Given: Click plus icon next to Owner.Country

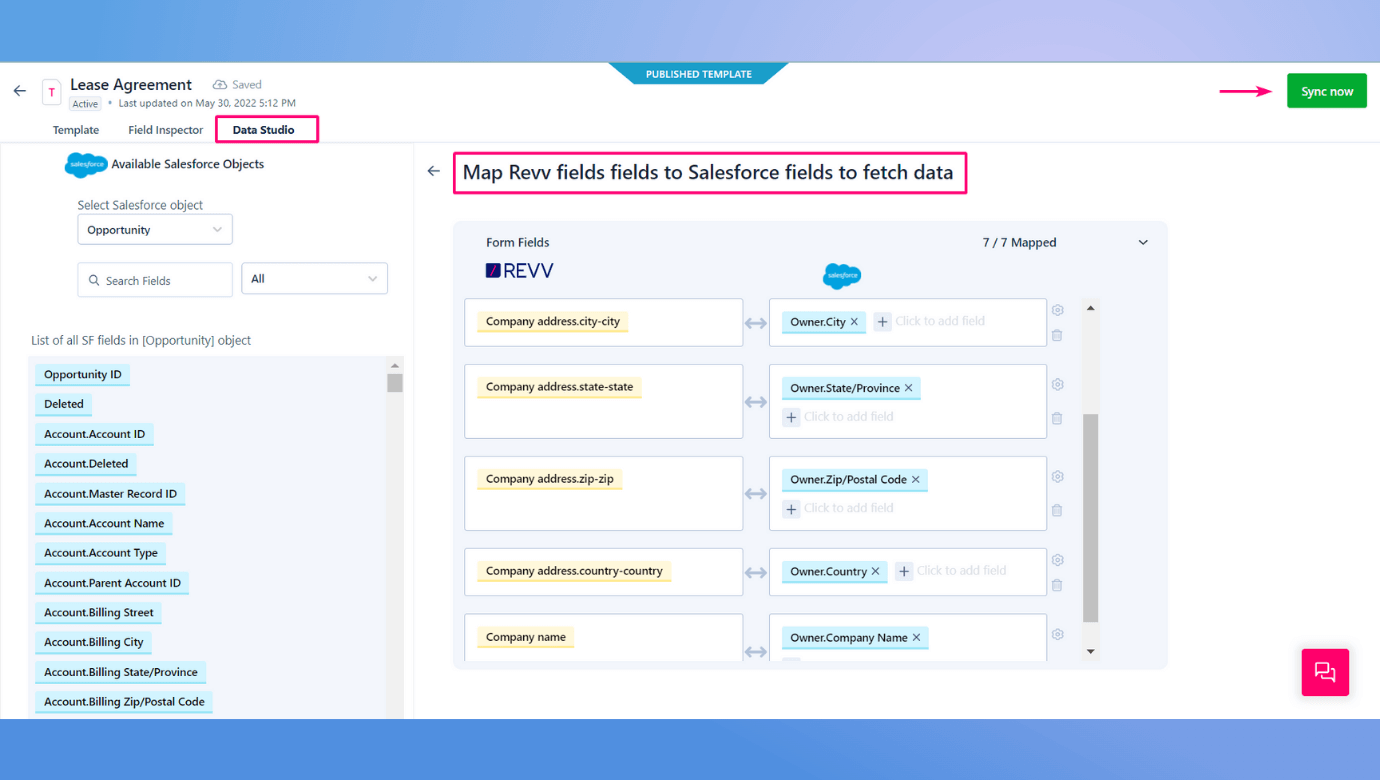Looking at the screenshot, I should pos(904,571).
